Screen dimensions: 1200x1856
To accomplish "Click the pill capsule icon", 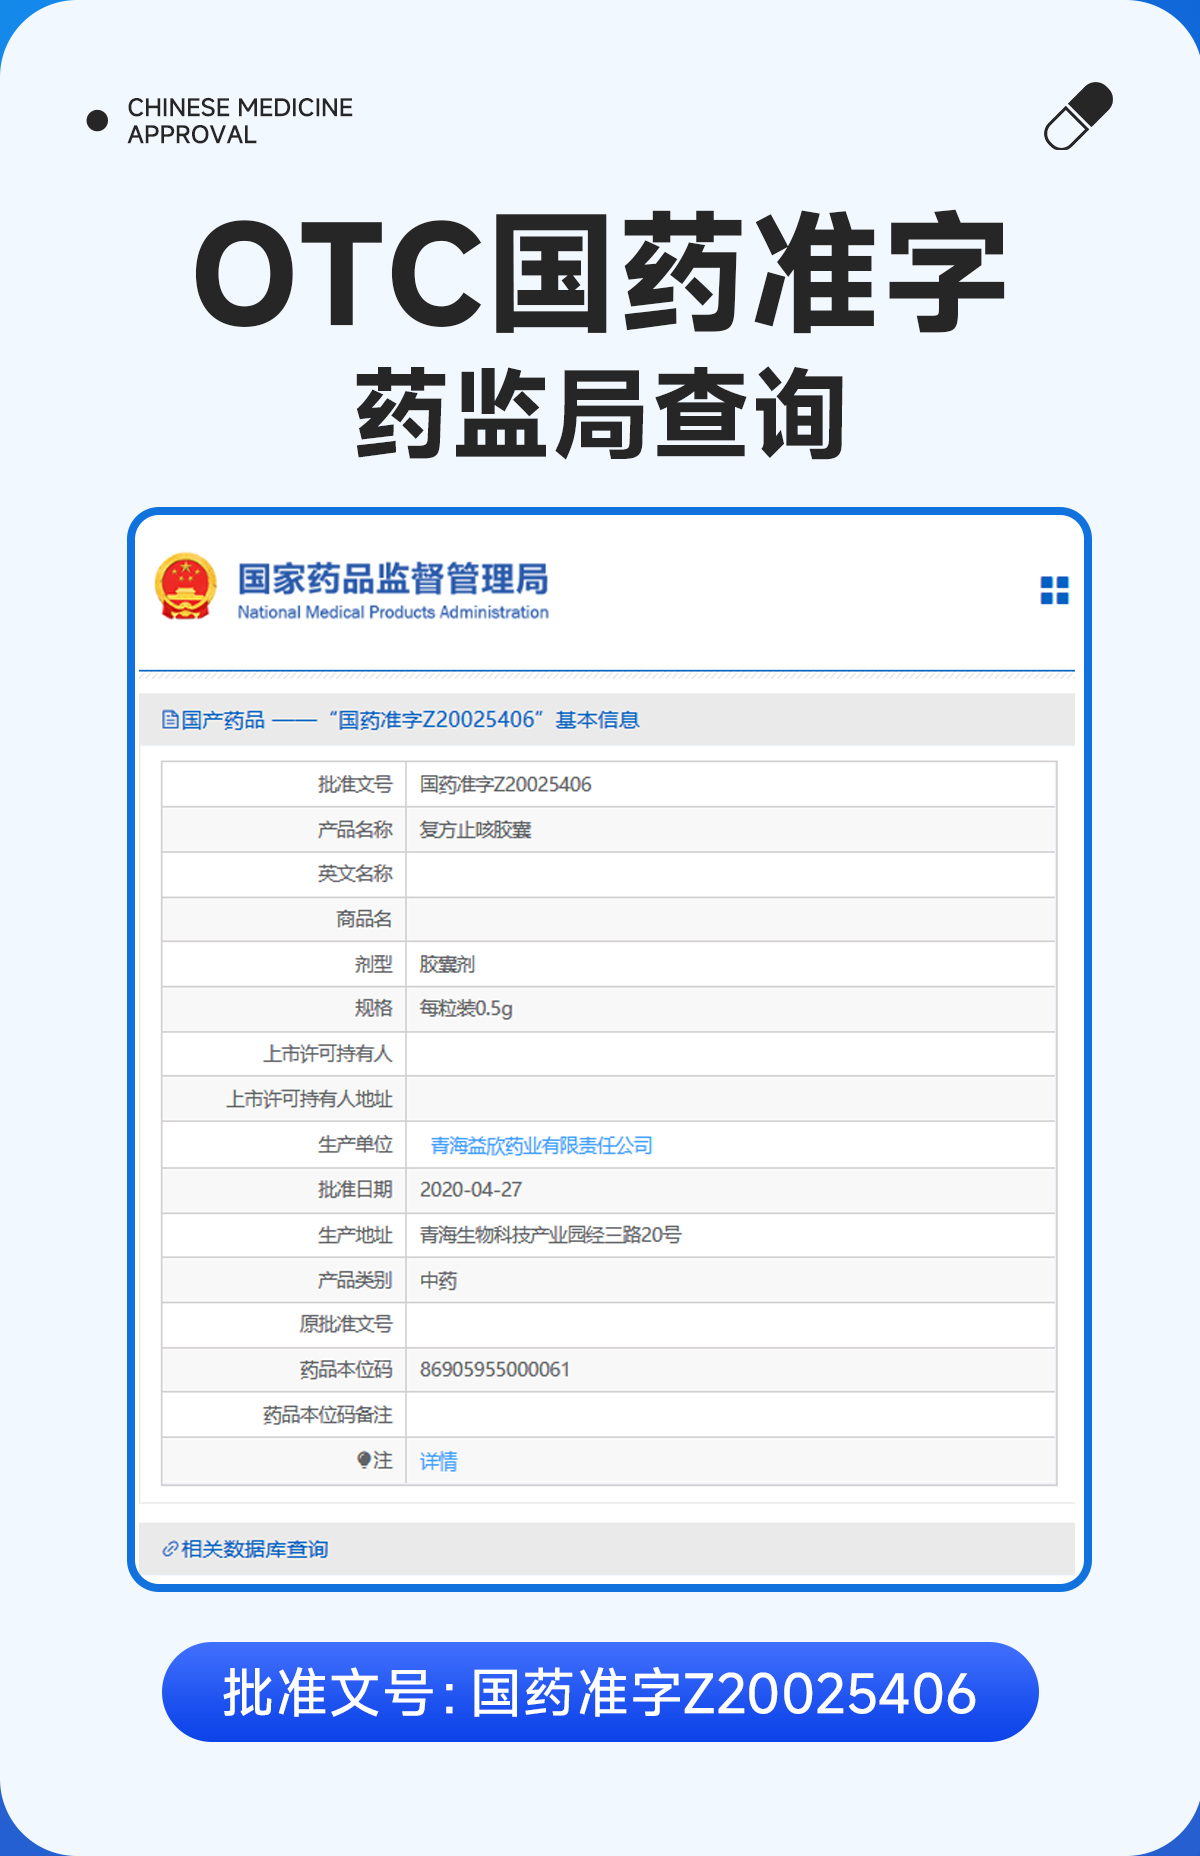I will pyautogui.click(x=1078, y=116).
